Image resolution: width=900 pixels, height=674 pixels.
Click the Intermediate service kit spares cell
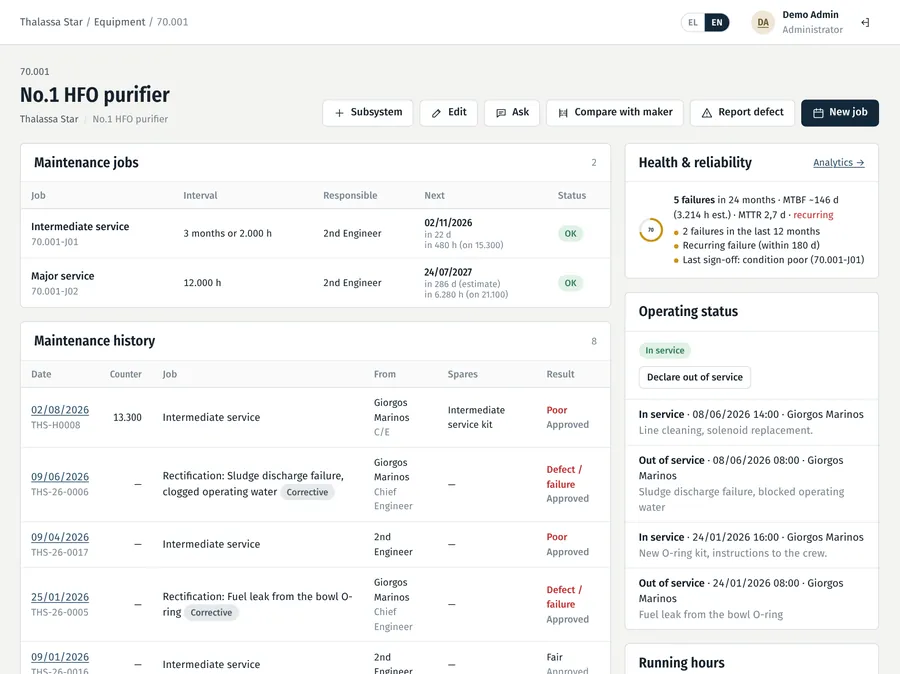476,417
